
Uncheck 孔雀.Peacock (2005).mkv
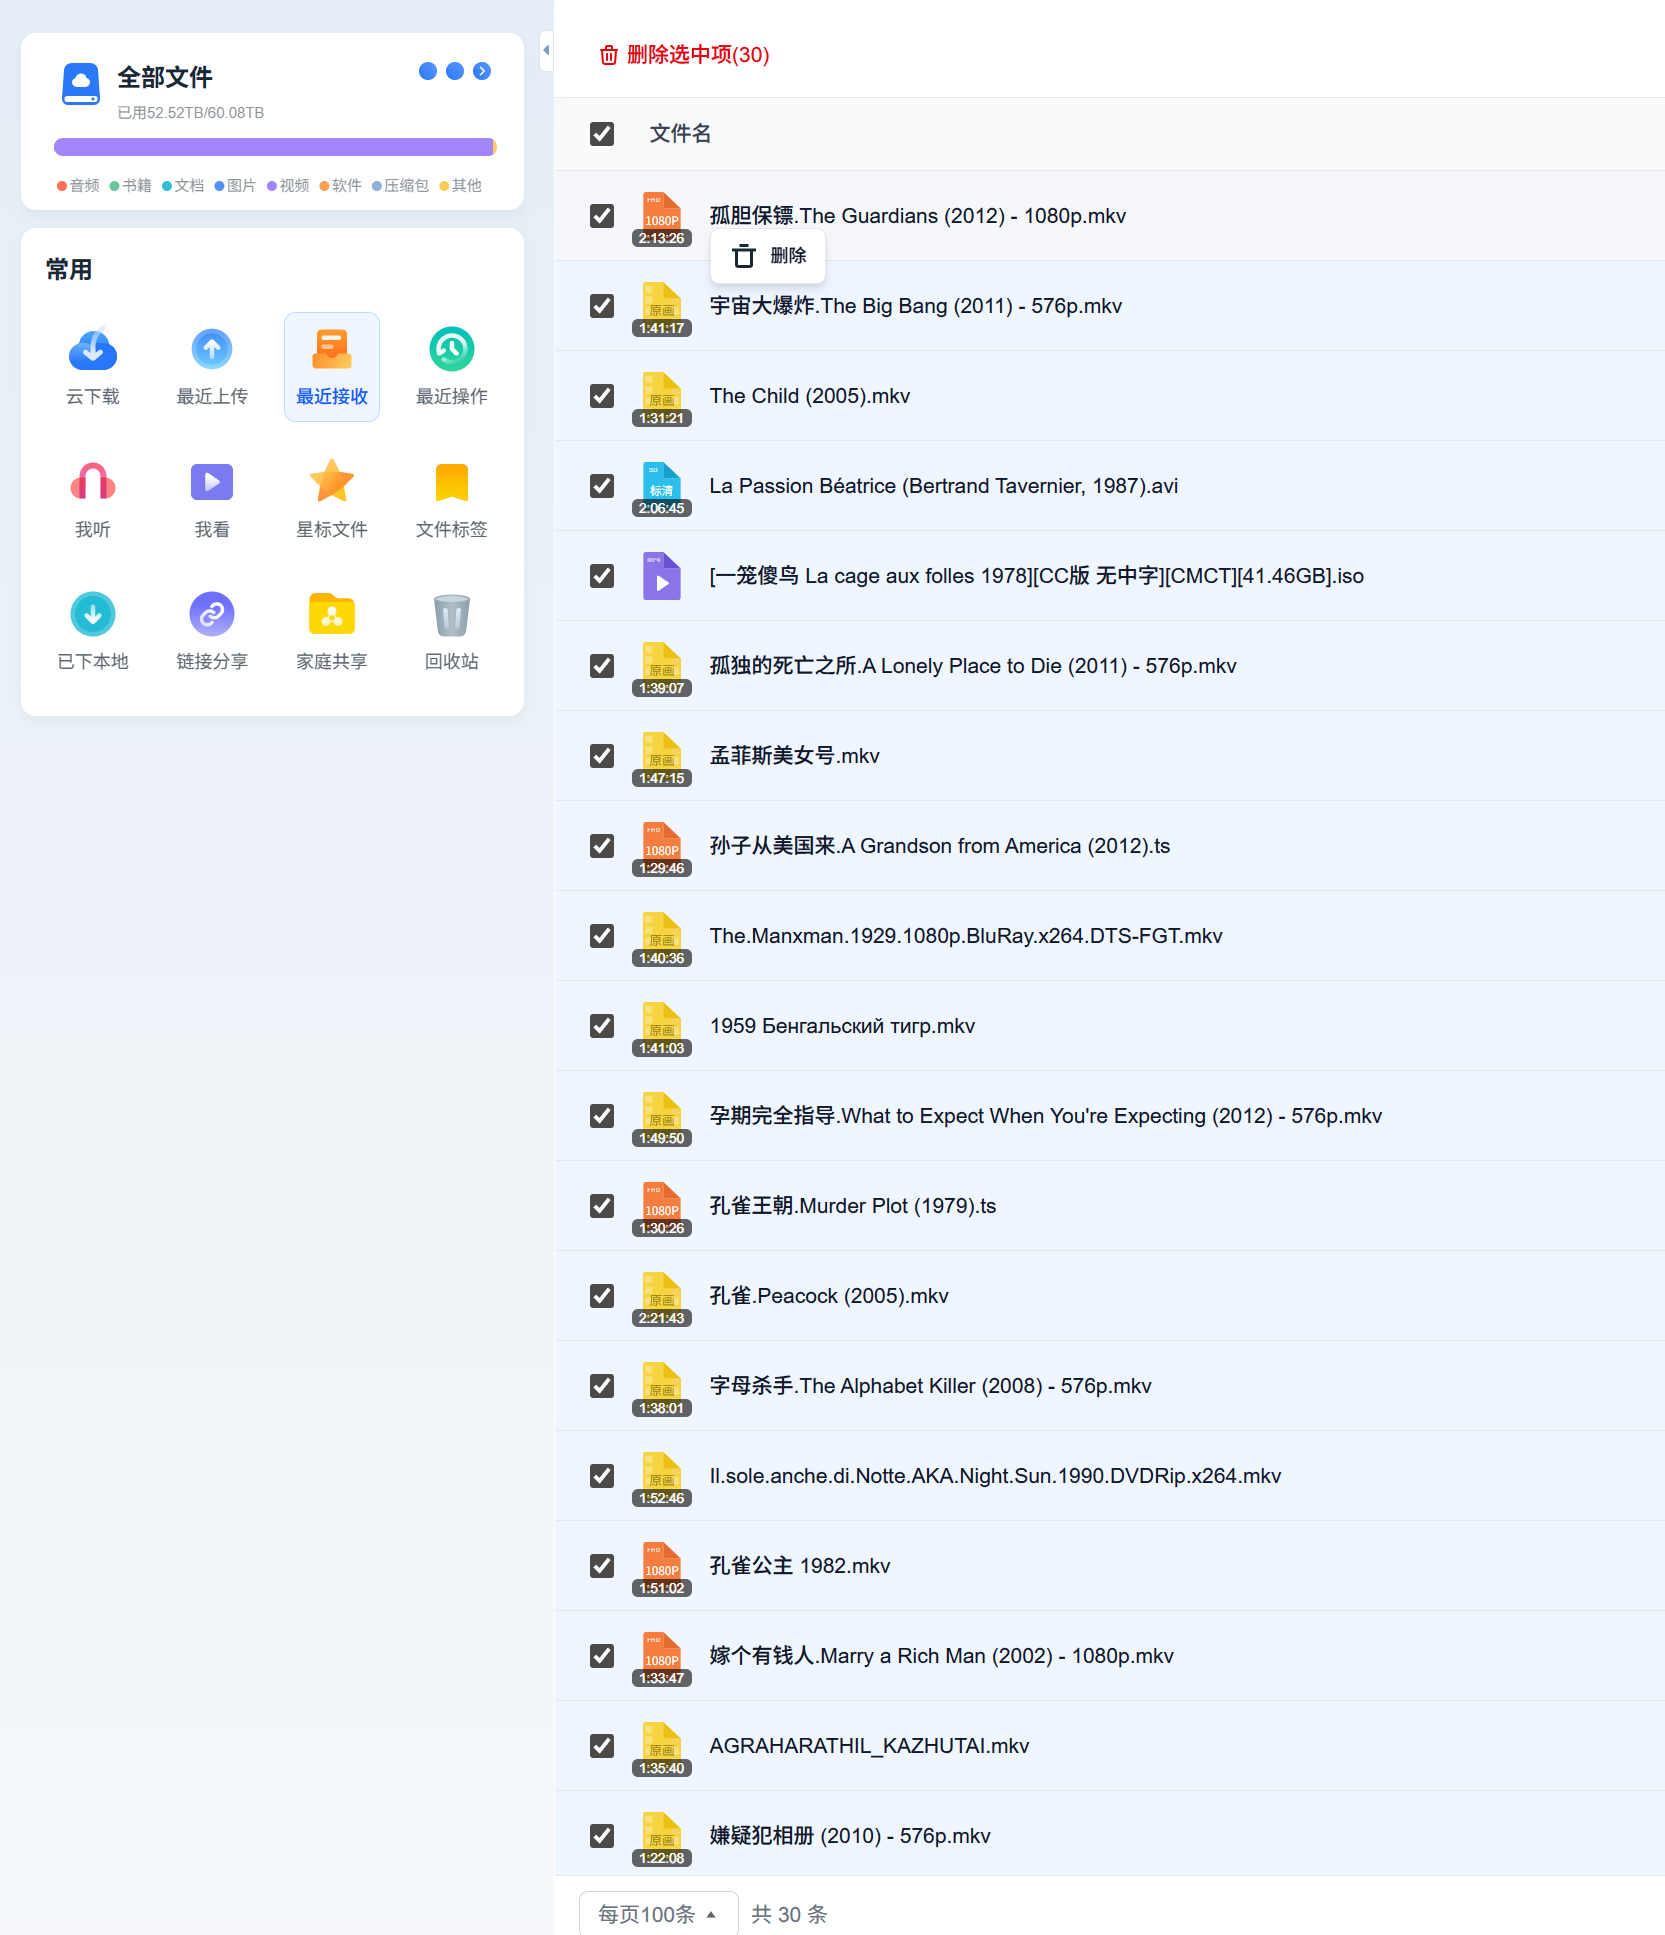[601, 1296]
